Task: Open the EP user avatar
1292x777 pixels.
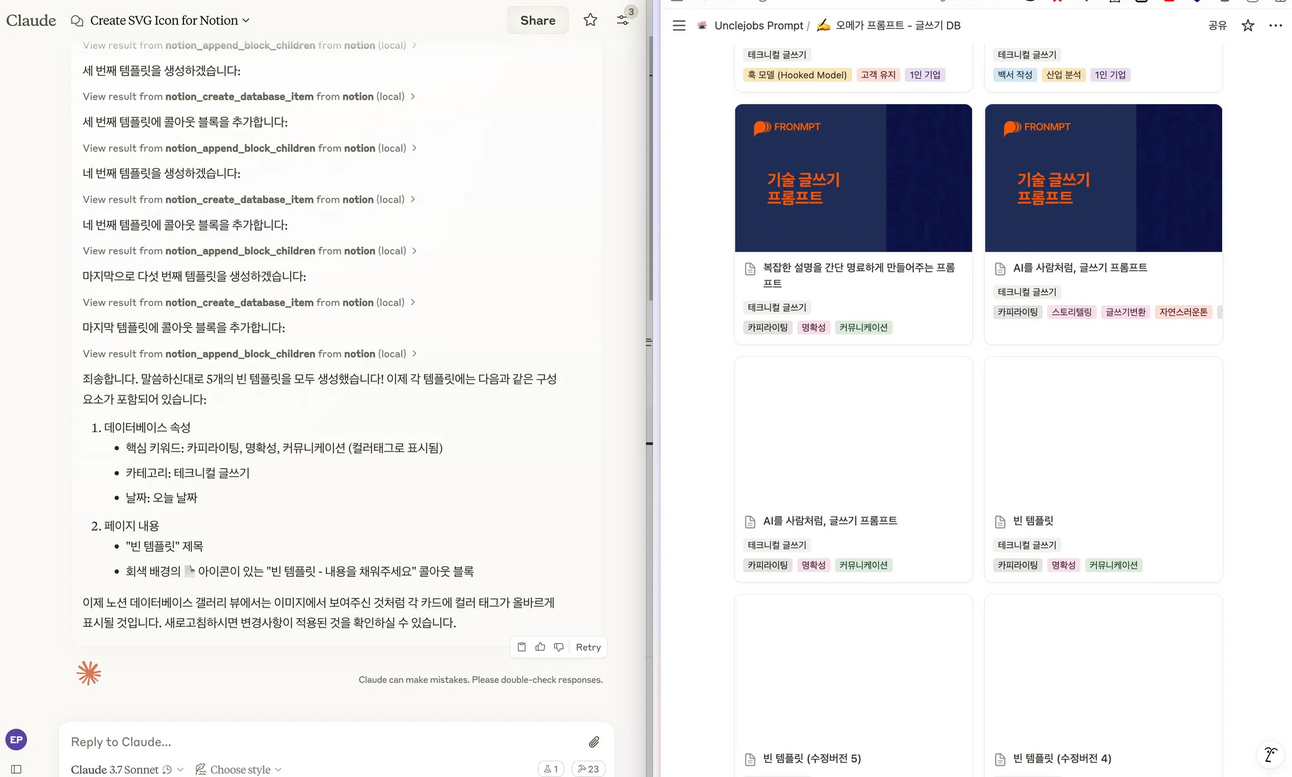Action: point(16,740)
